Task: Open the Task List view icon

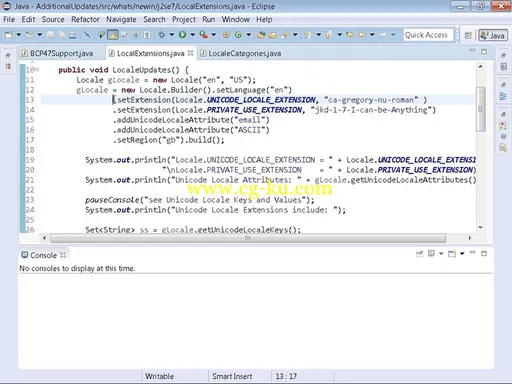Action: (x=503, y=67)
